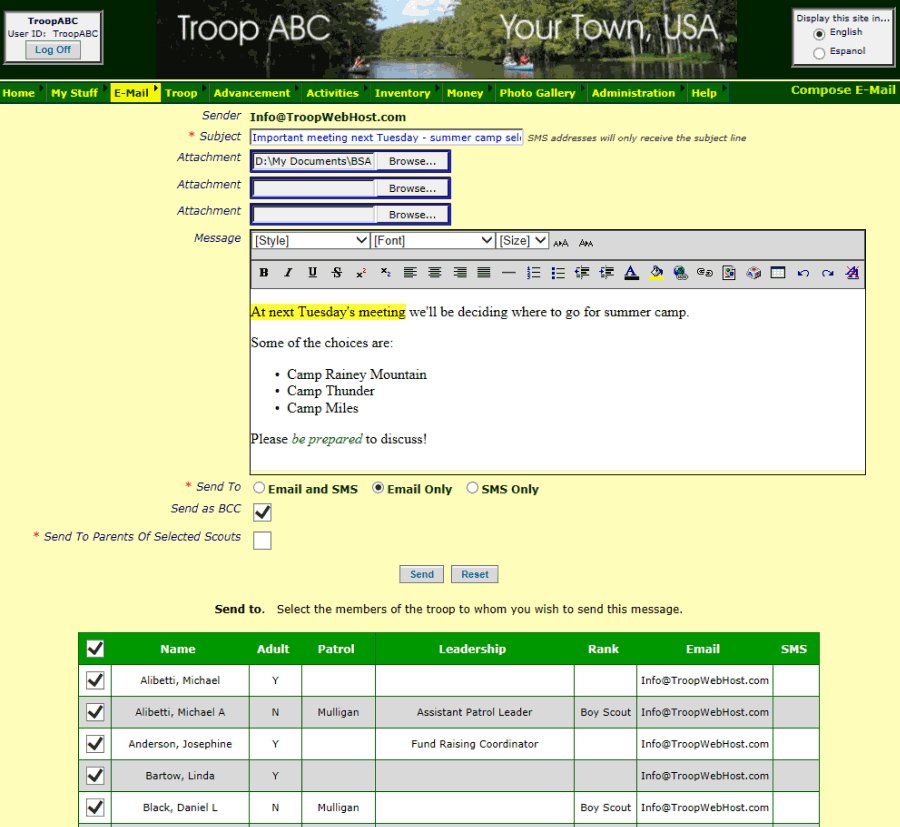The width and height of the screenshot is (900, 827).
Task: Switch the site language to Espanol
Action: (819, 53)
